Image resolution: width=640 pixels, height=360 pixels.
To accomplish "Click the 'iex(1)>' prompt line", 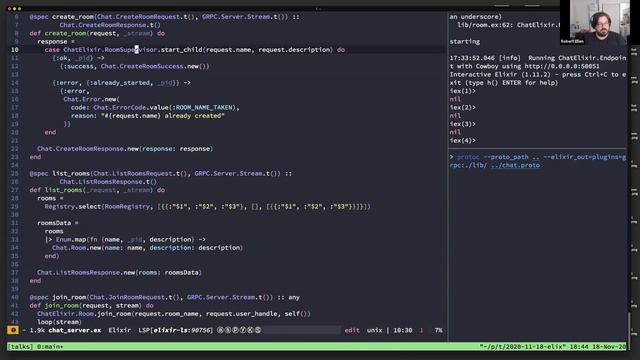I will click(462, 91).
